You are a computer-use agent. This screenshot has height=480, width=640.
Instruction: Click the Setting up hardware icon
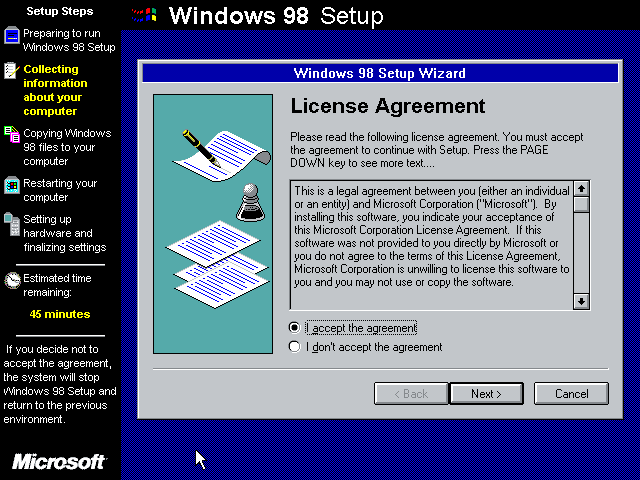pyautogui.click(x=12, y=224)
